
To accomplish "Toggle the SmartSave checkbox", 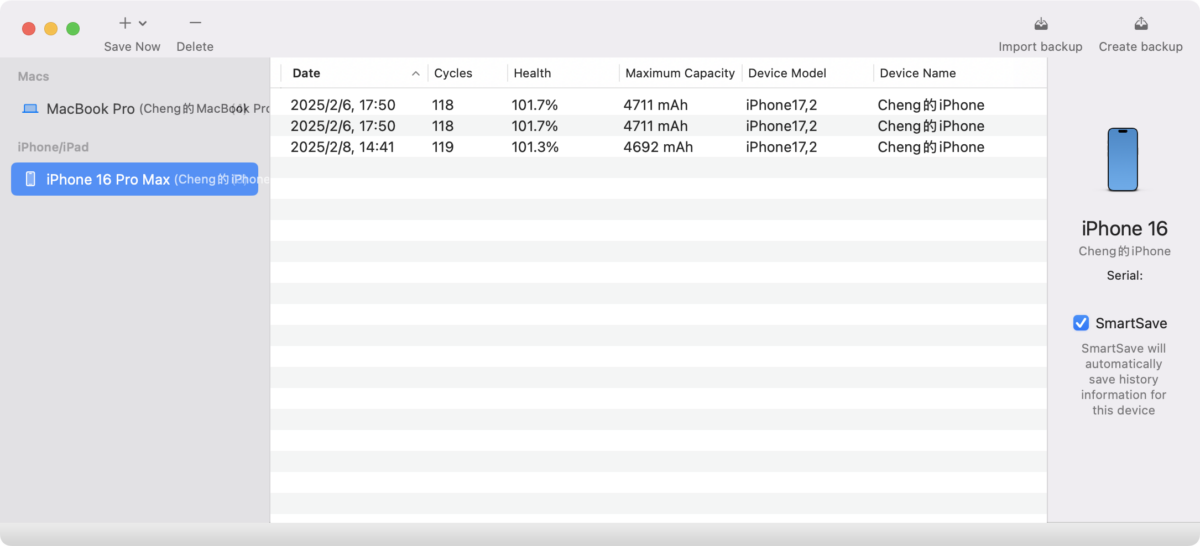I will click(x=1081, y=323).
